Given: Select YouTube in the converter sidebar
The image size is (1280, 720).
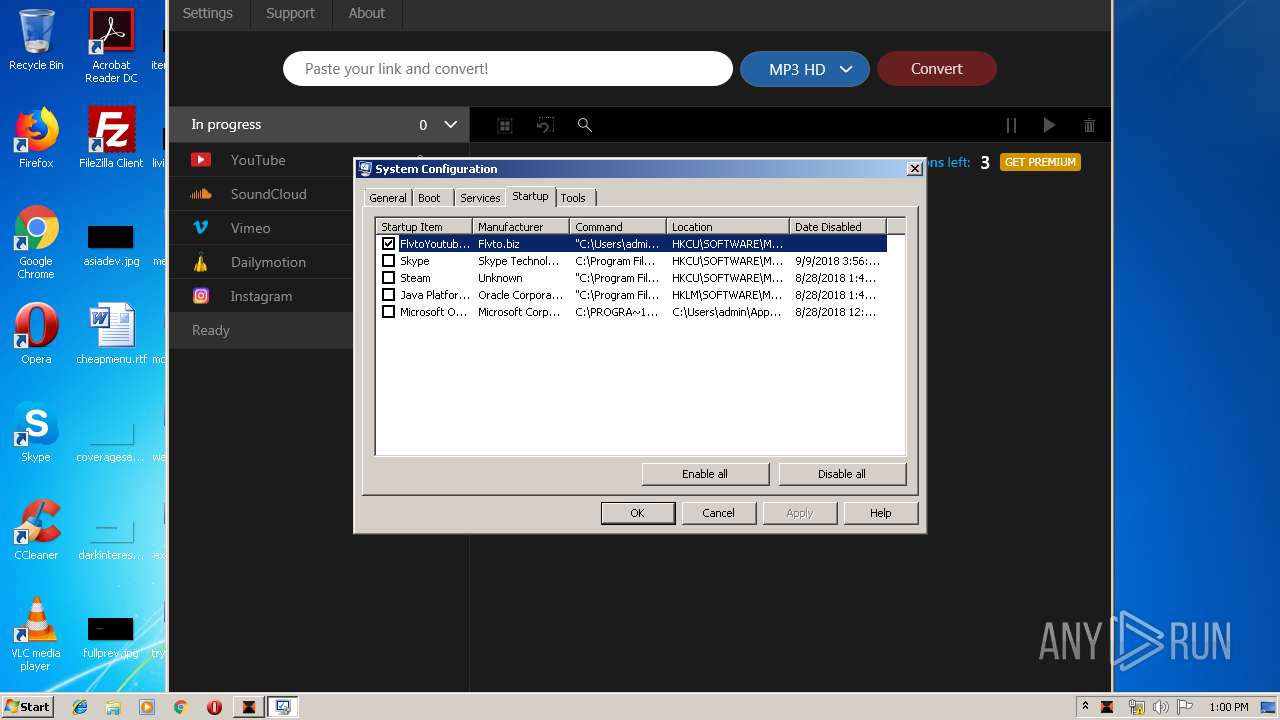Looking at the screenshot, I should coord(260,160).
